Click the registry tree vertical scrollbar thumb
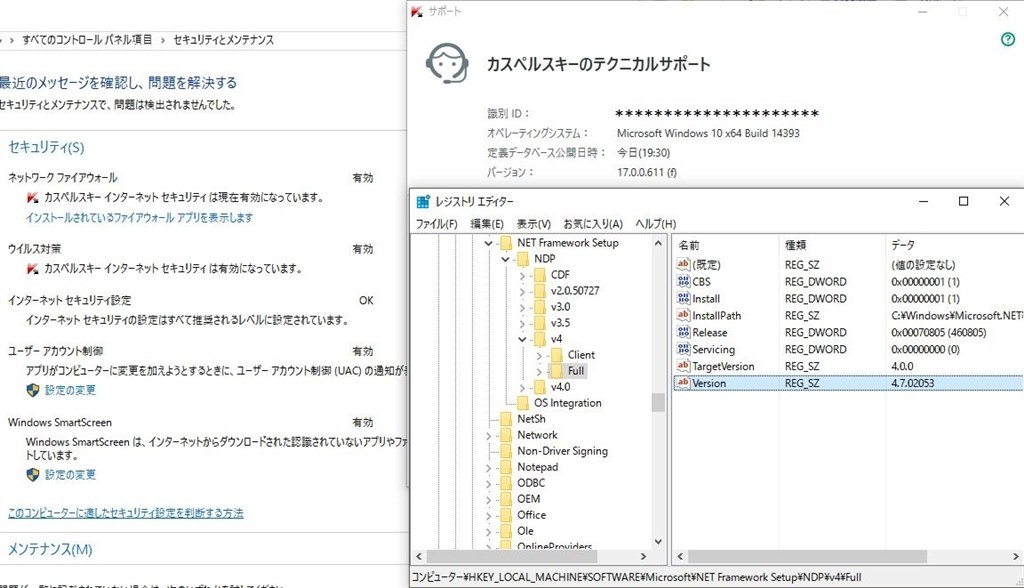The height and width of the screenshot is (588, 1024). (658, 402)
